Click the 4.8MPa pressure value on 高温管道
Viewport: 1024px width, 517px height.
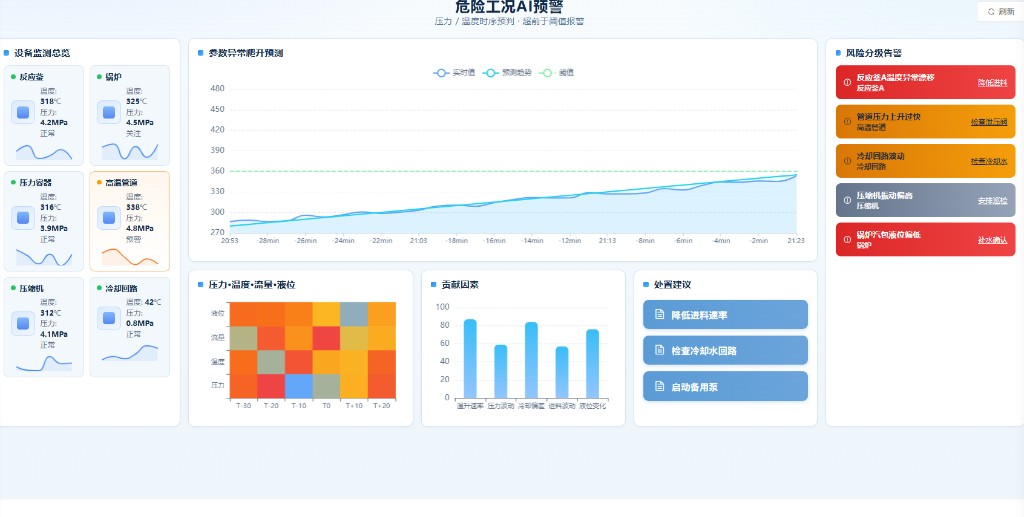click(140, 228)
